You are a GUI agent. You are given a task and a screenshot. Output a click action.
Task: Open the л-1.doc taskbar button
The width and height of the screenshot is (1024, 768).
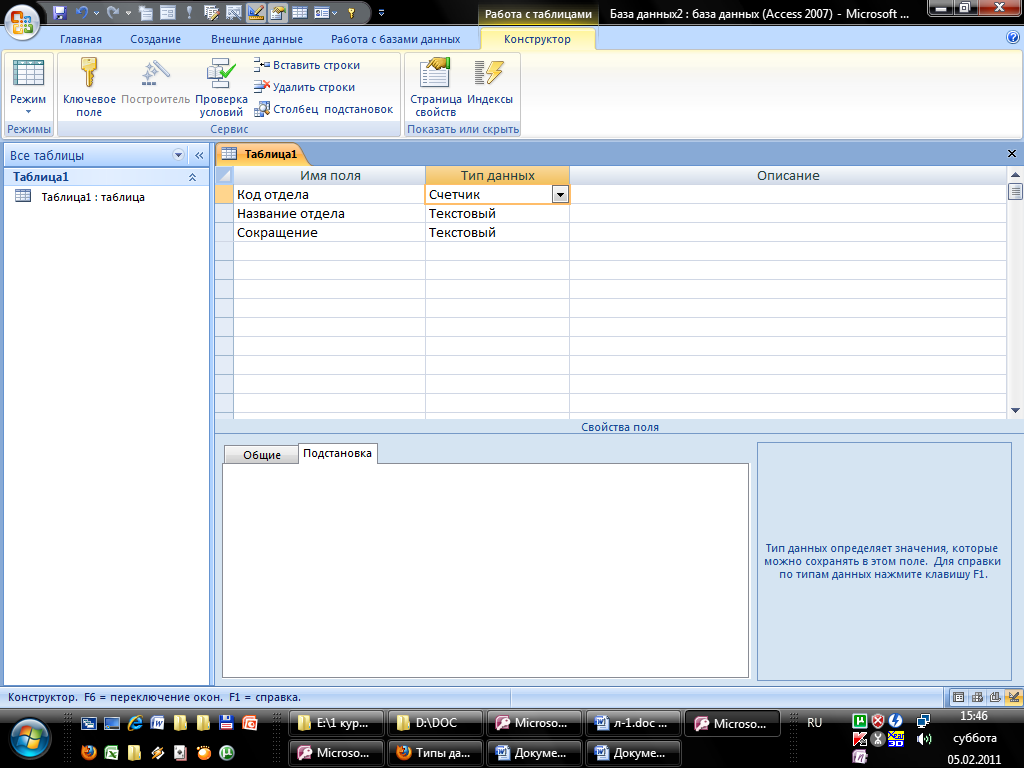click(633, 724)
